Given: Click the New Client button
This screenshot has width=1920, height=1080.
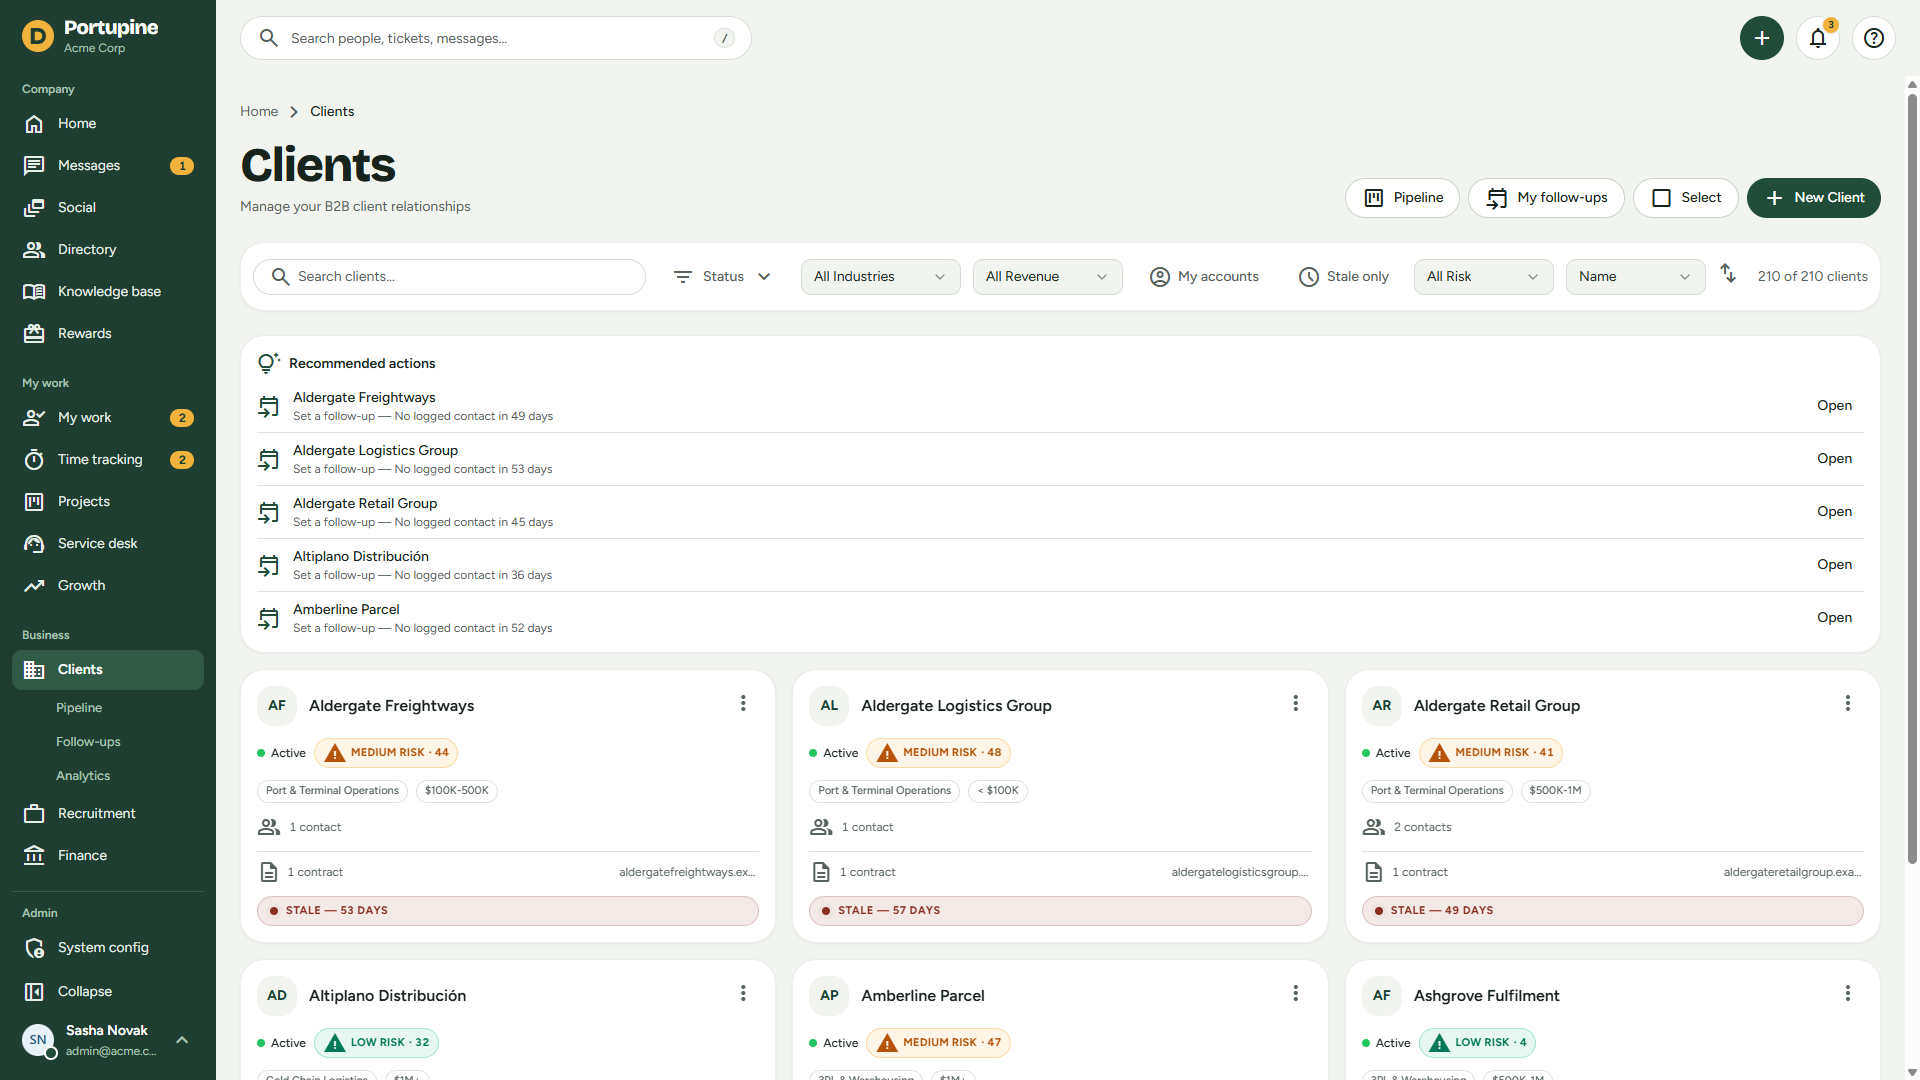Looking at the screenshot, I should [1813, 198].
